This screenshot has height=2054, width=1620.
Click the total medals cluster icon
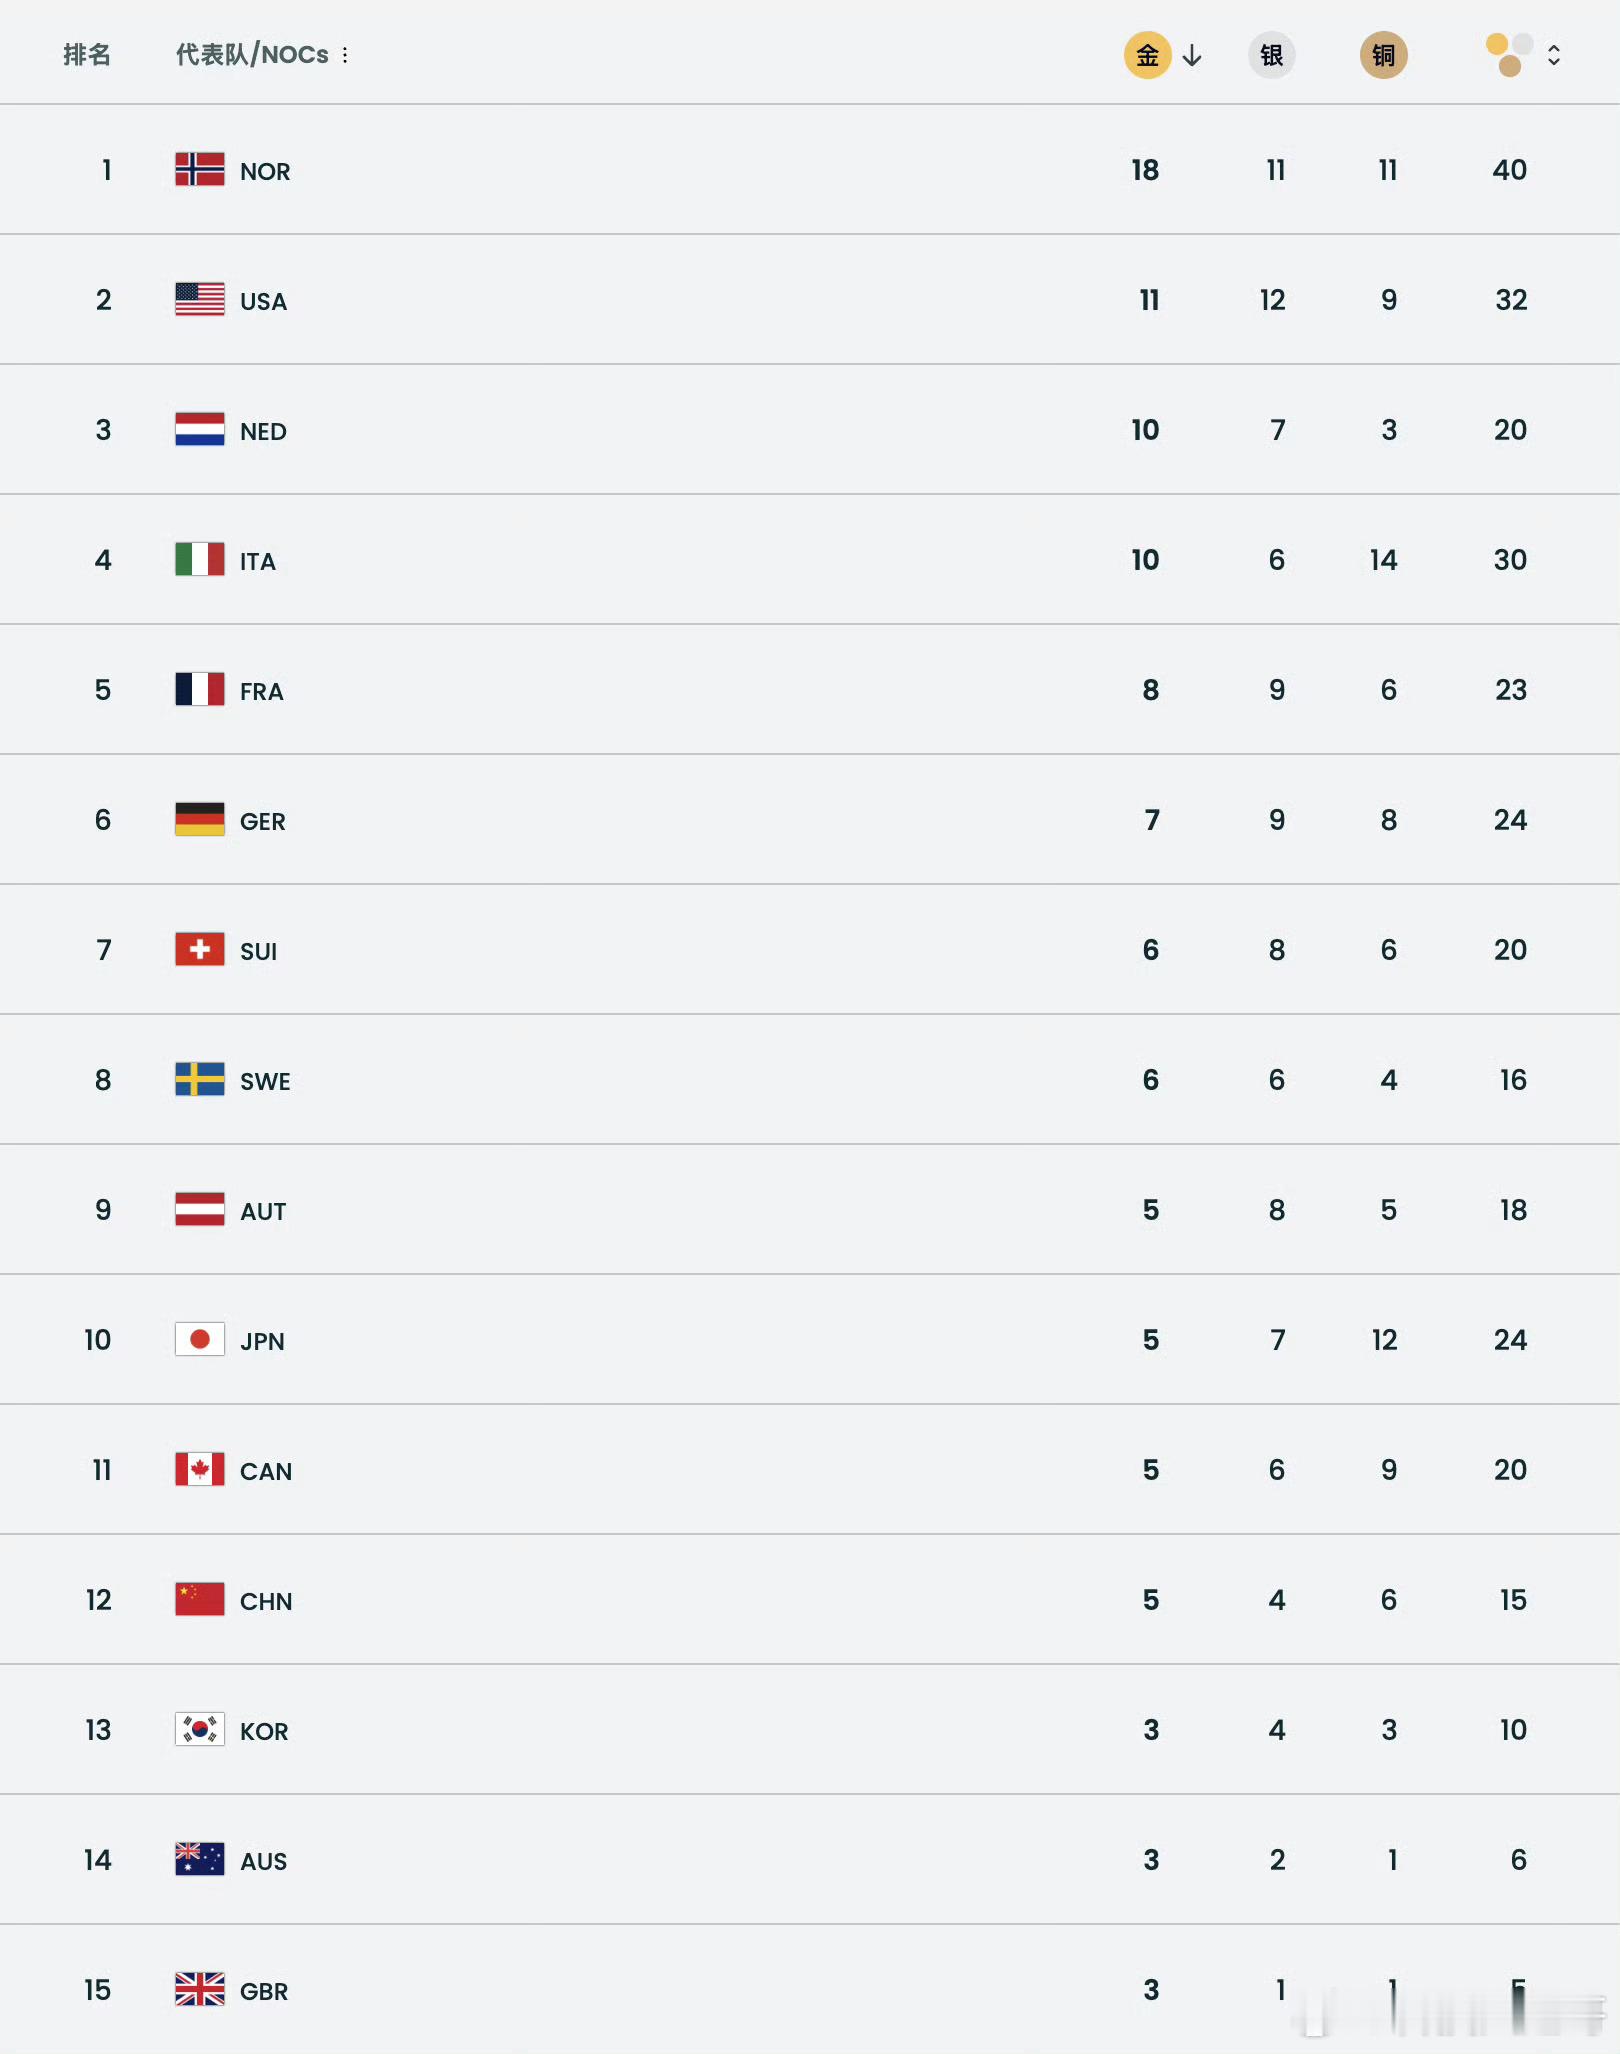click(x=1509, y=55)
